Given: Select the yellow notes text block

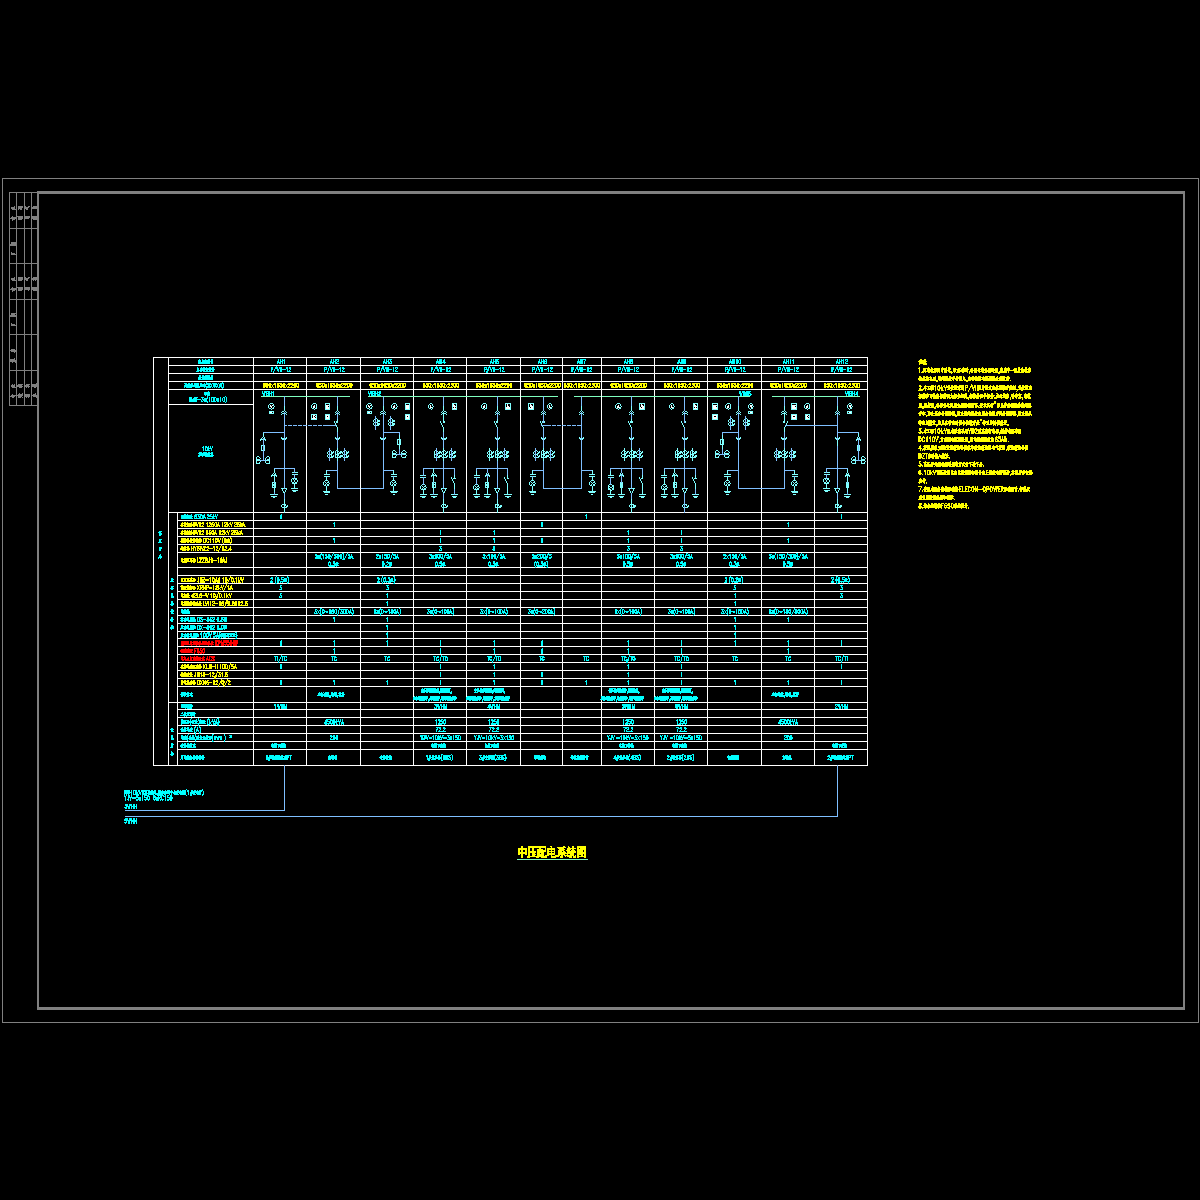Looking at the screenshot, I should (975, 436).
